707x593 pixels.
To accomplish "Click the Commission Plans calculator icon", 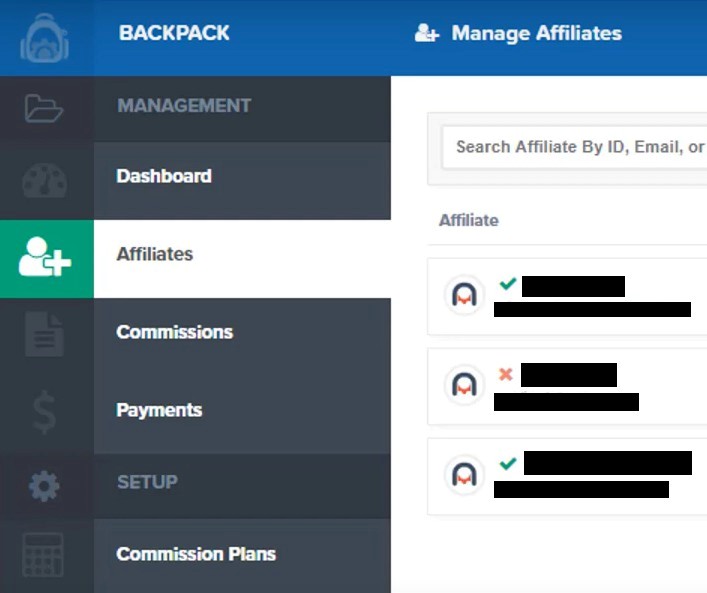I will pyautogui.click(x=43, y=555).
